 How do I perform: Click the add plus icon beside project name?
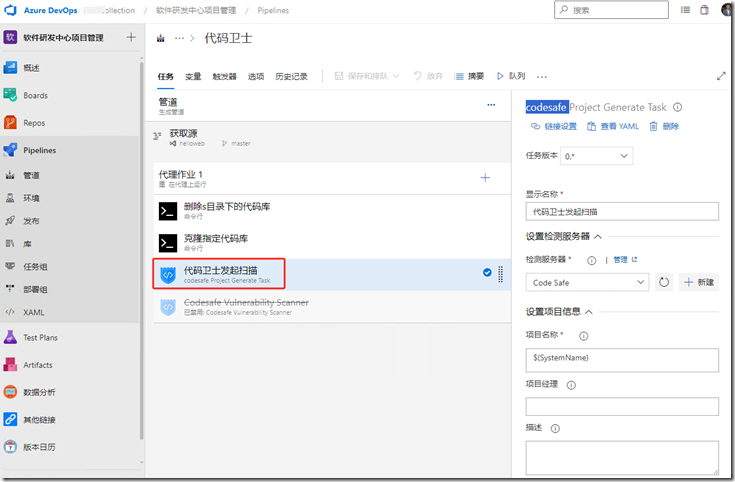[131, 38]
